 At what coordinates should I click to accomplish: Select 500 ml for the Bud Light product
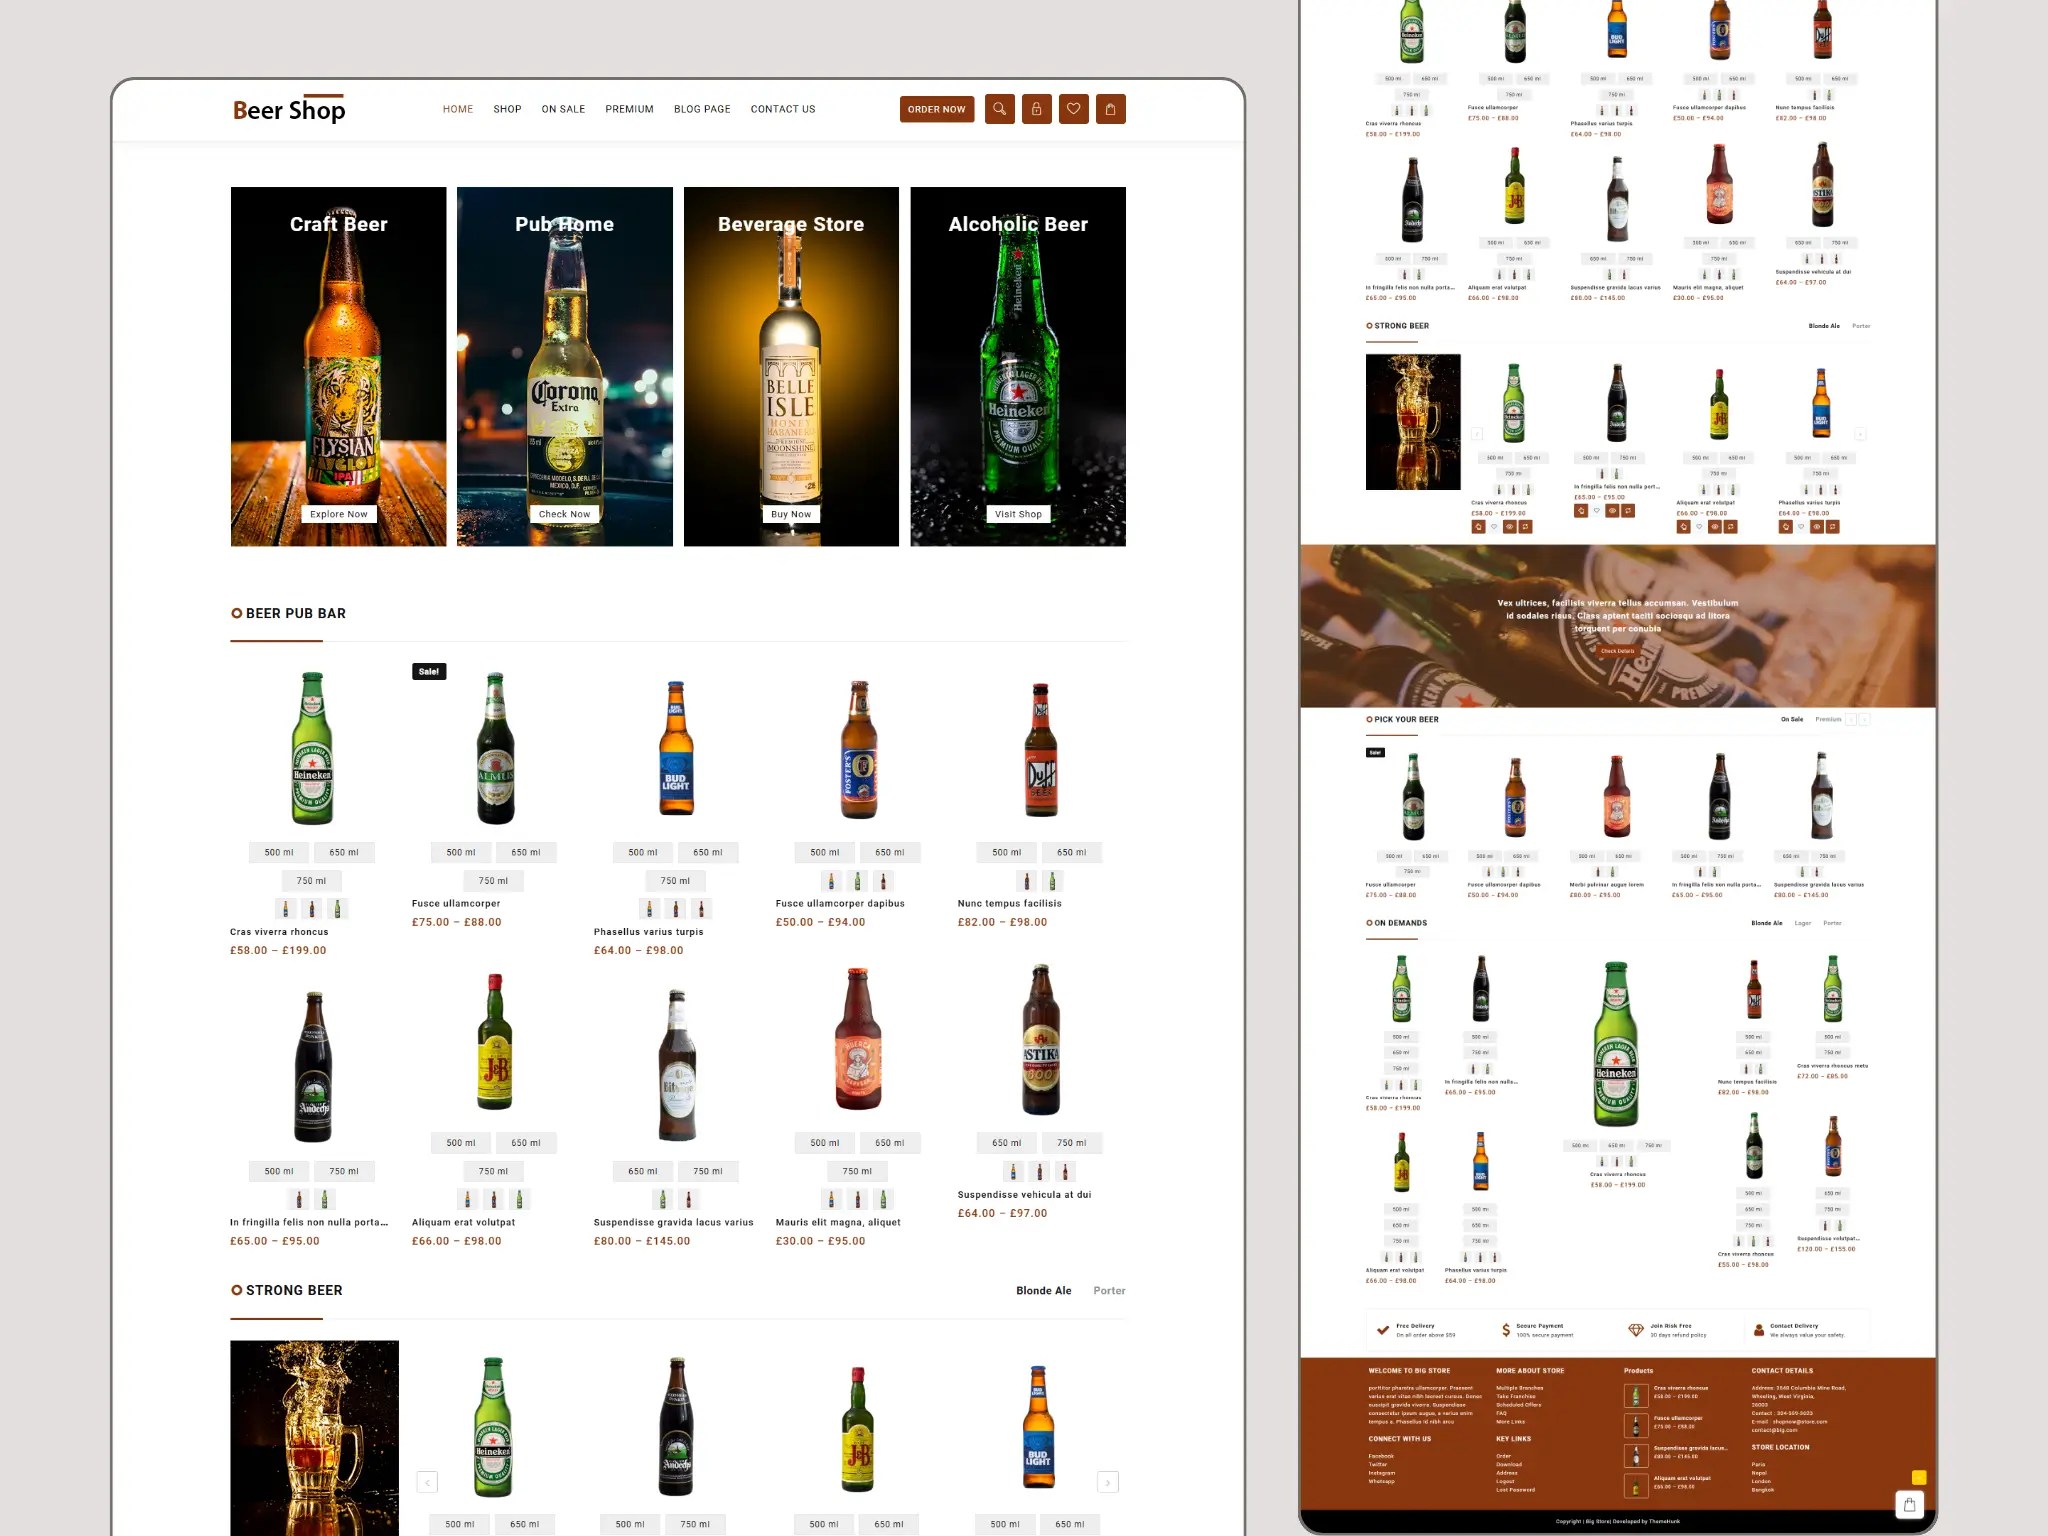642,852
